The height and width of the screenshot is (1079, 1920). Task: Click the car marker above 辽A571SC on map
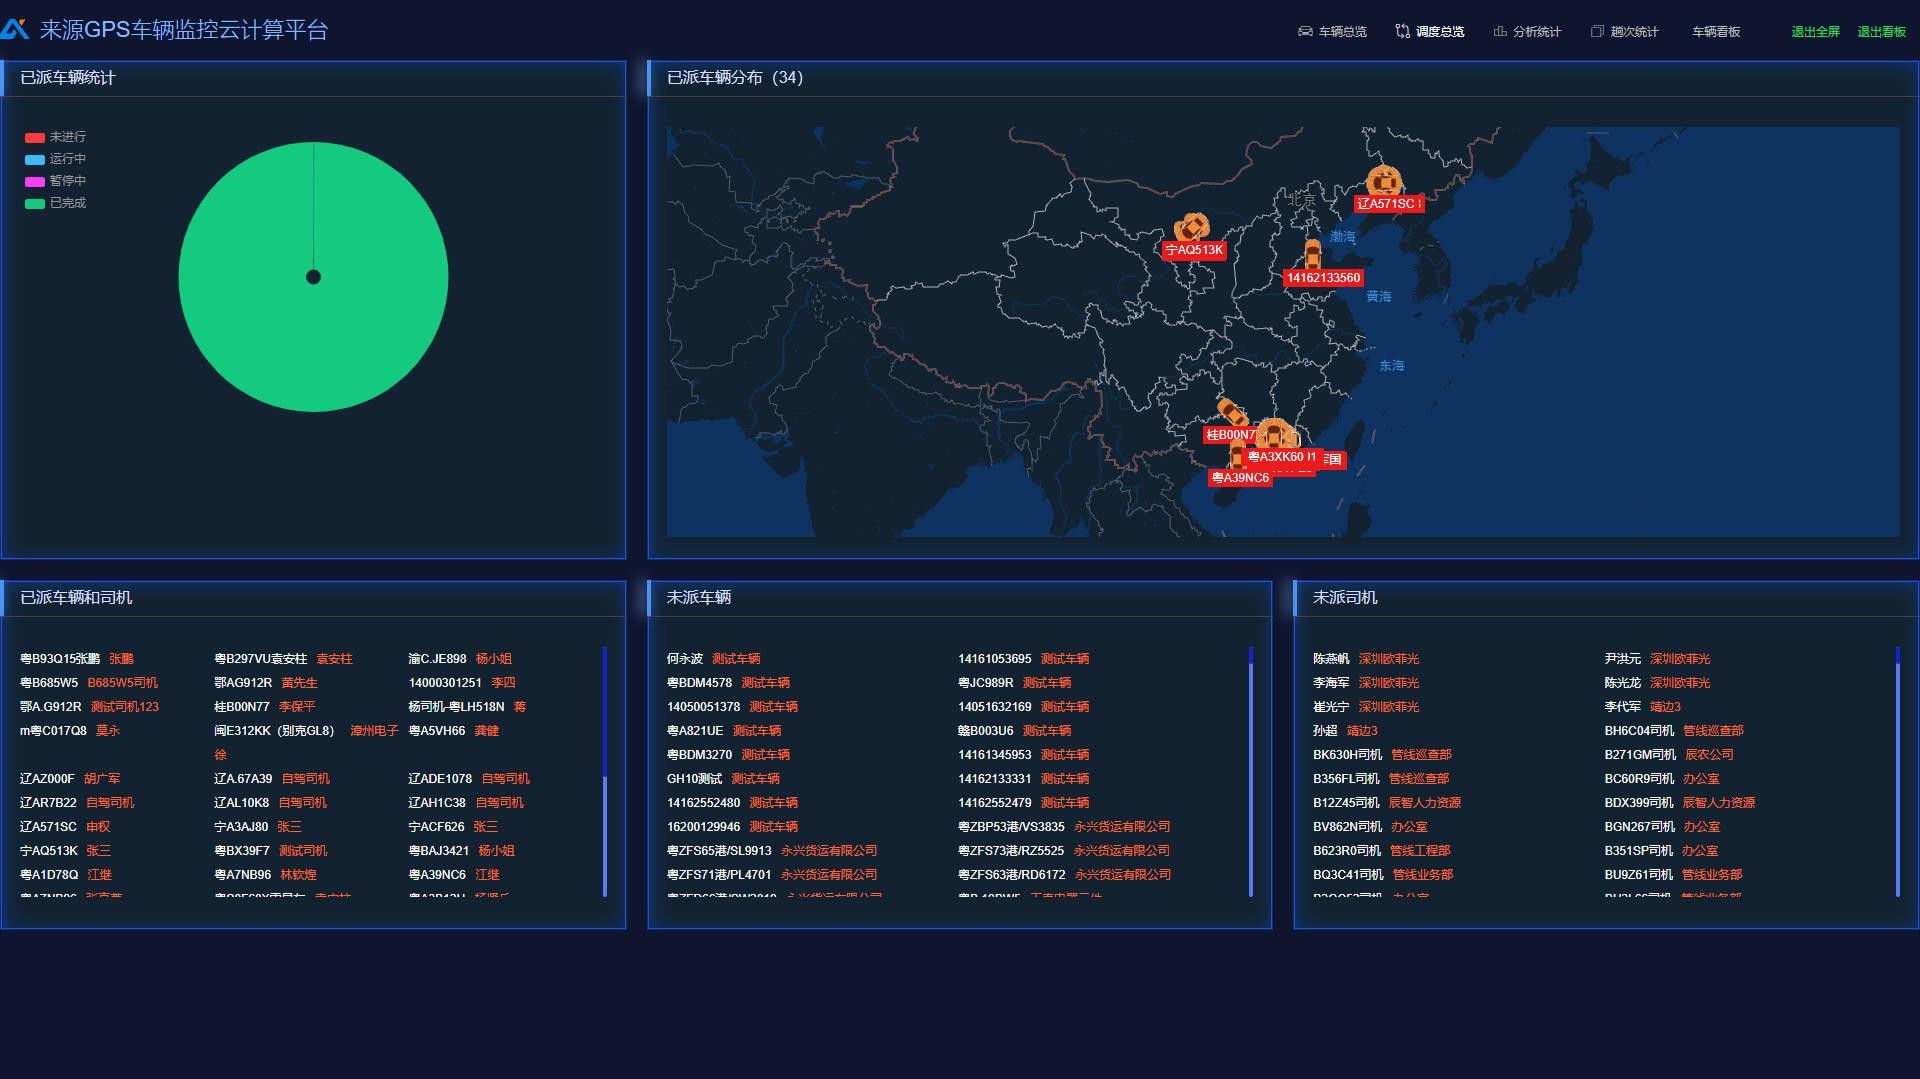pyautogui.click(x=1384, y=181)
